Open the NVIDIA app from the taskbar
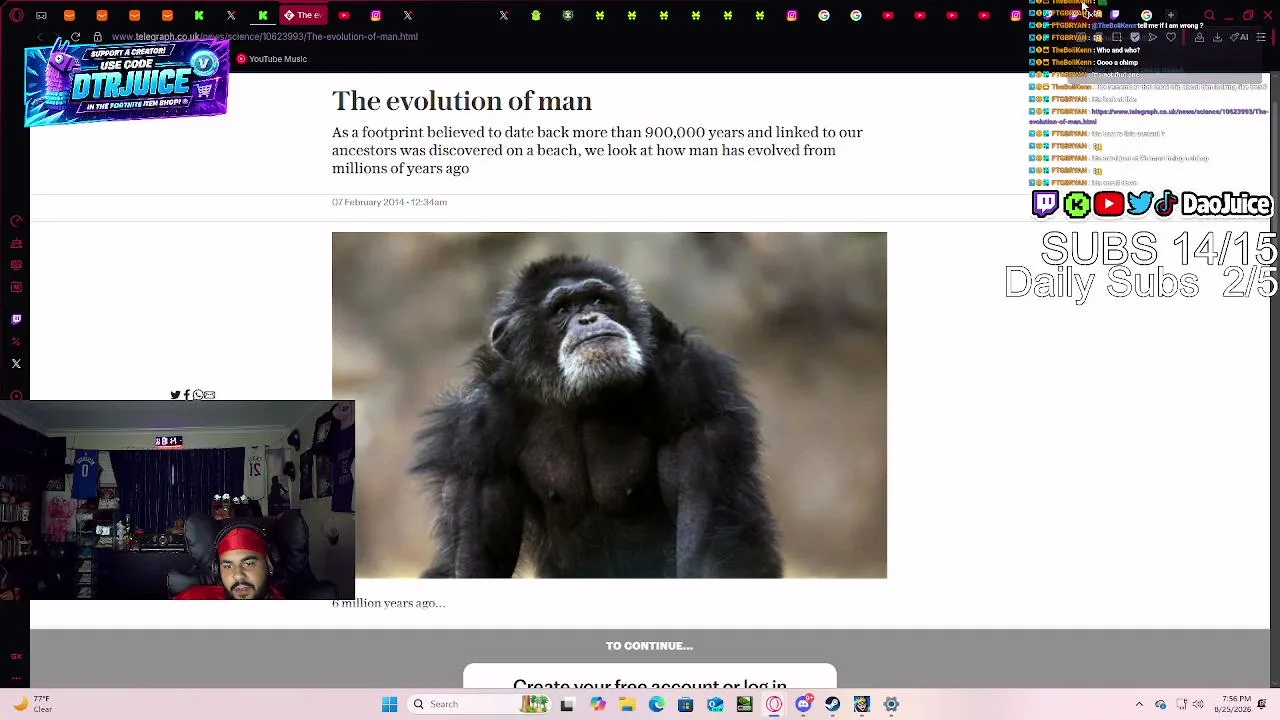Image resolution: width=1280 pixels, height=720 pixels. click(x=744, y=704)
